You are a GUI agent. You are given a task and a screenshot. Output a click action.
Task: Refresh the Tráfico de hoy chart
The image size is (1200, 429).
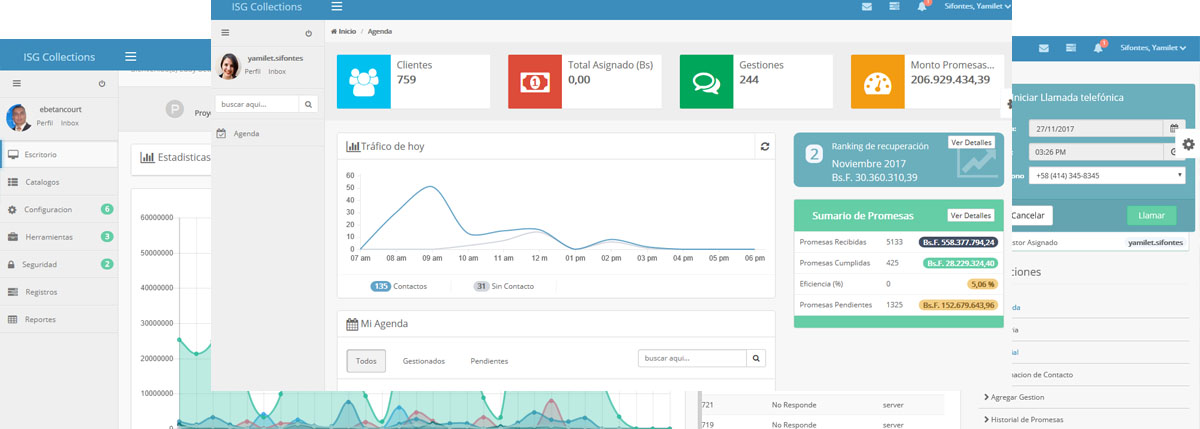pyautogui.click(x=765, y=146)
